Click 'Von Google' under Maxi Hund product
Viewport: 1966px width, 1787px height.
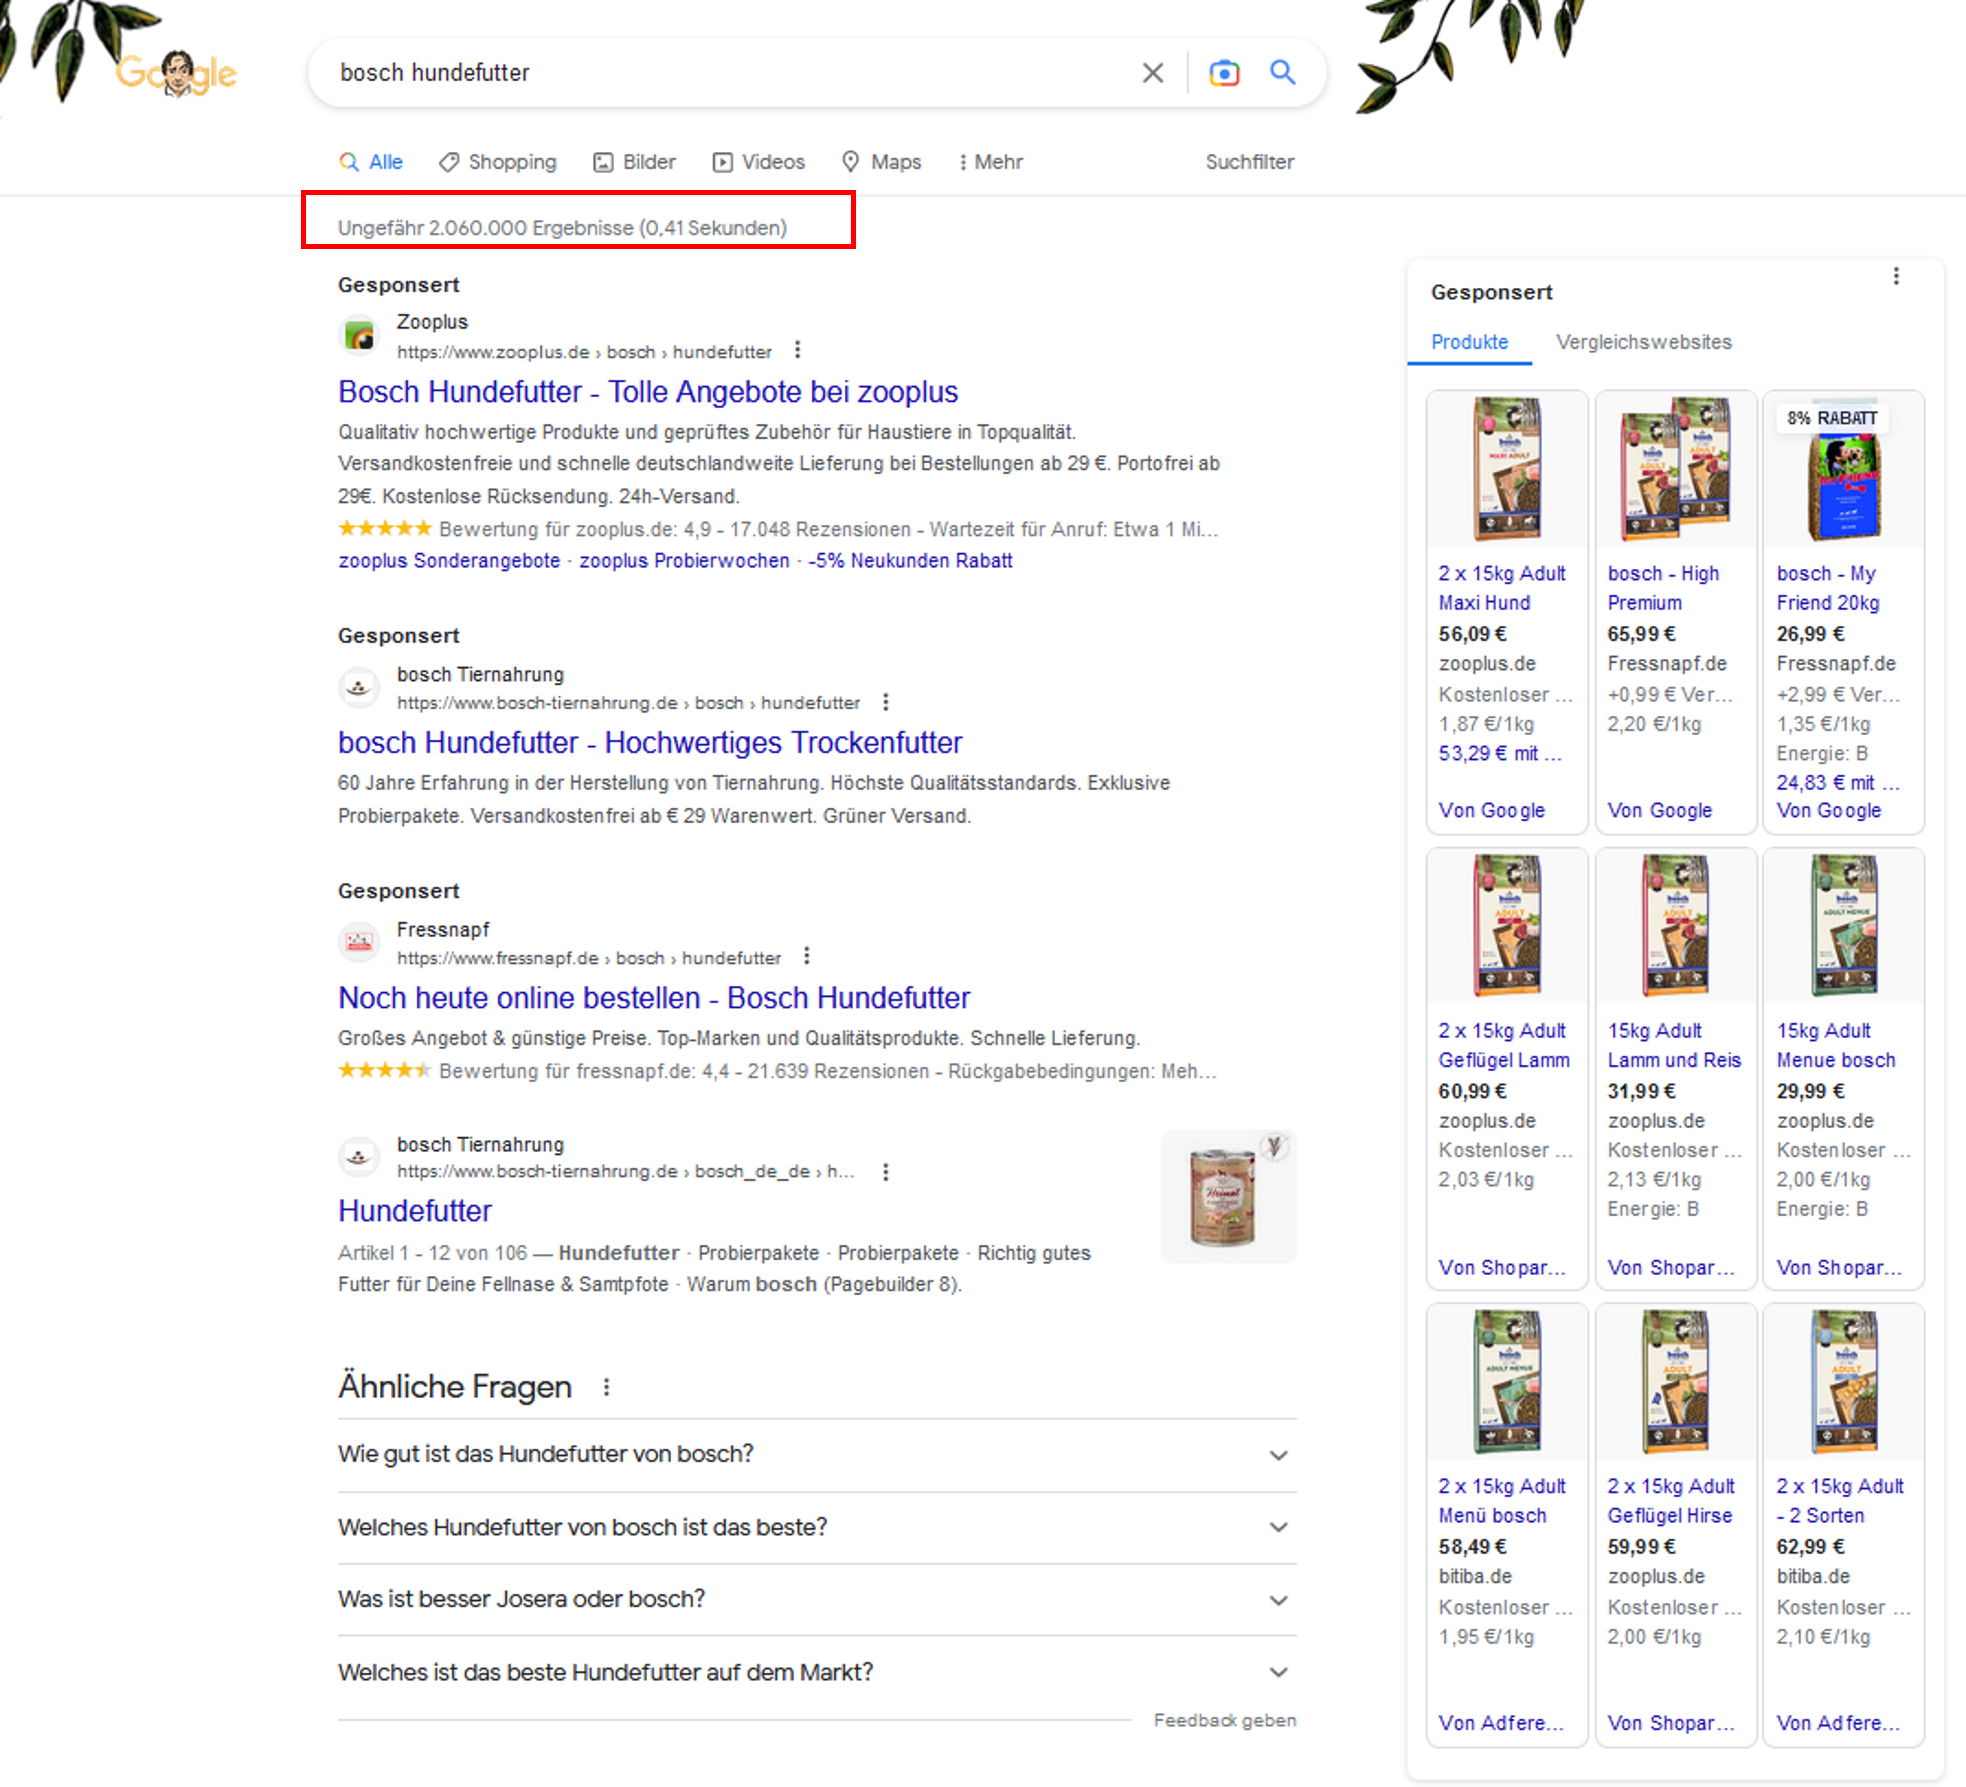(x=1491, y=811)
